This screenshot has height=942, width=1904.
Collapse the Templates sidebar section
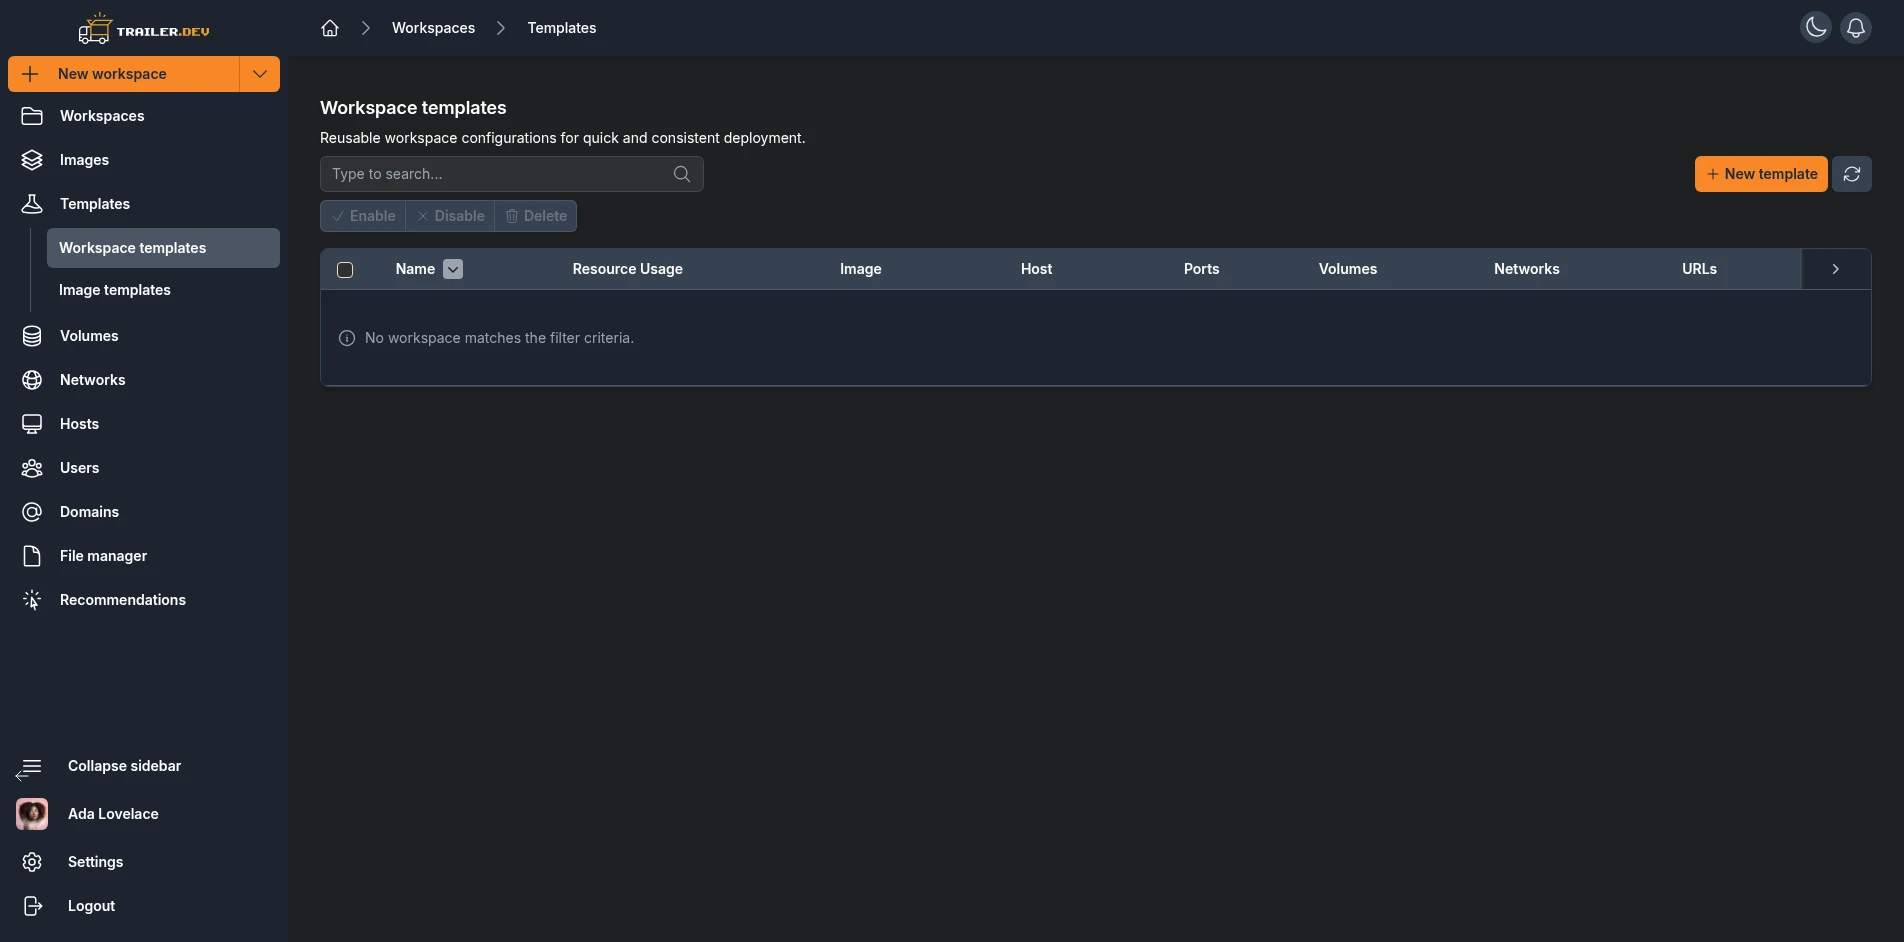tap(144, 204)
